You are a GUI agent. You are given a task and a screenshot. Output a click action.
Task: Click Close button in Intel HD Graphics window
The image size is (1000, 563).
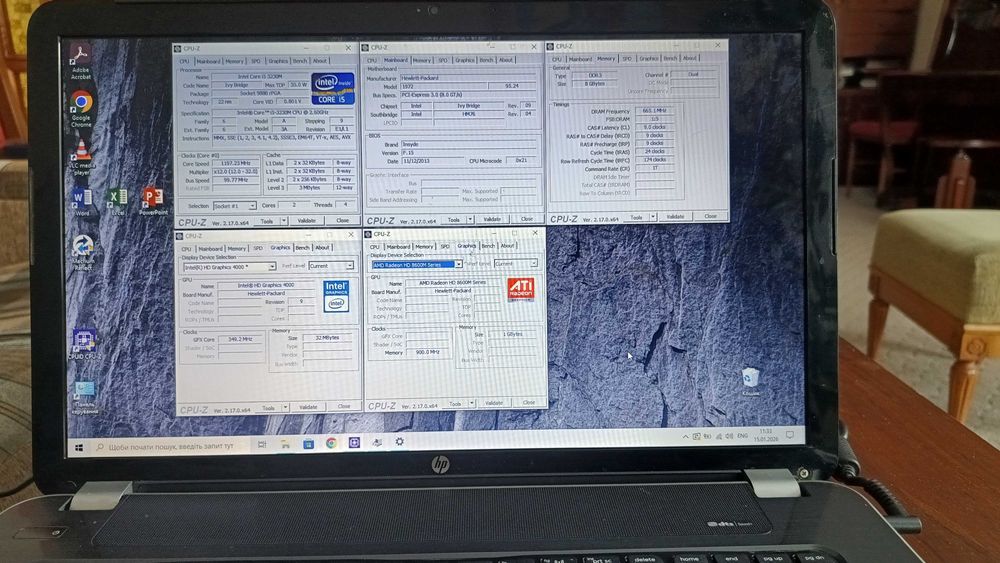tap(344, 406)
